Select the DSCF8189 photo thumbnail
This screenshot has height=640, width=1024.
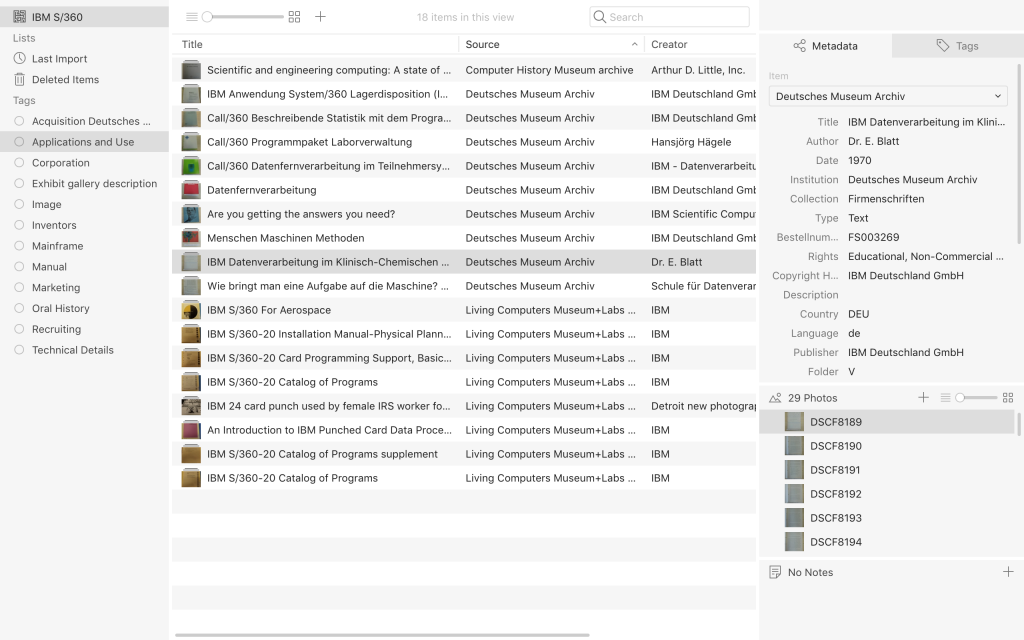(794, 422)
